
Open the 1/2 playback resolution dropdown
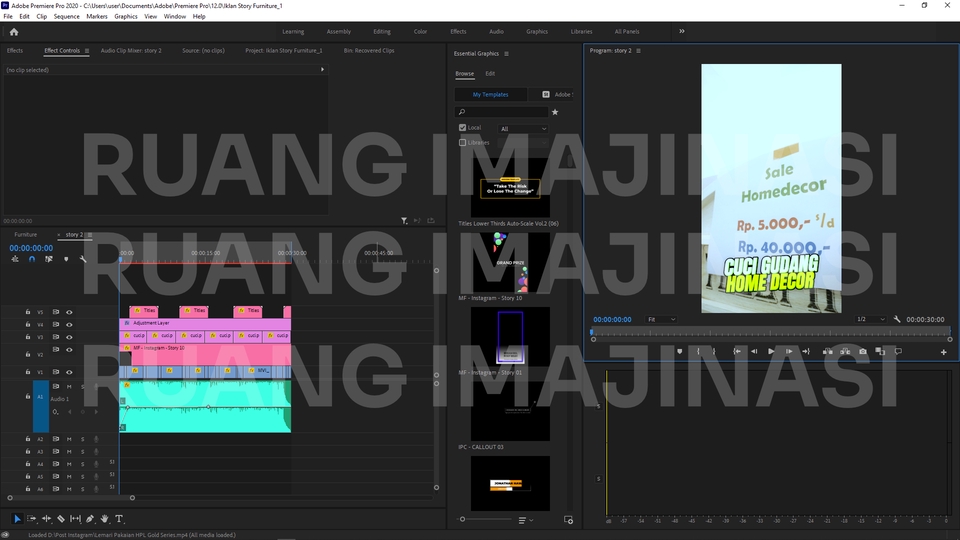pos(870,320)
